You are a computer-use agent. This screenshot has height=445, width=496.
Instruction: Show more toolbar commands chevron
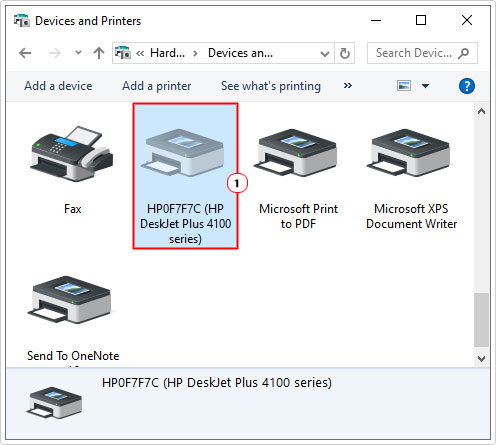click(348, 86)
